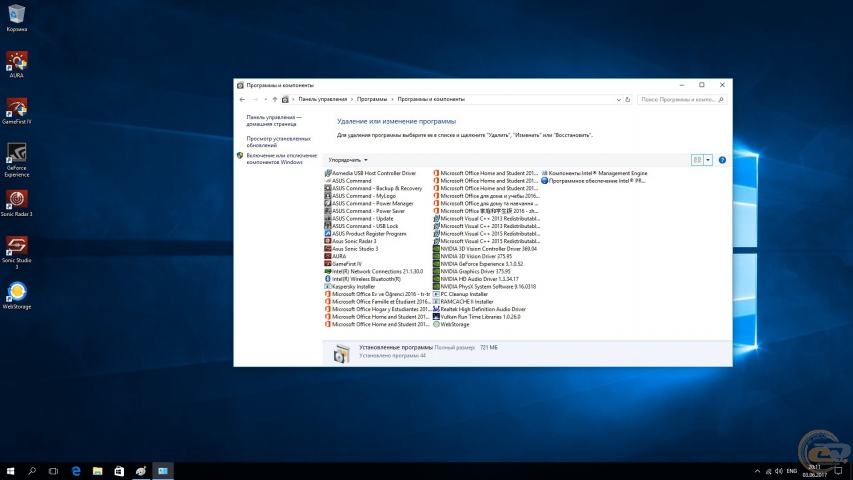The width and height of the screenshot is (853, 480).
Task: Open File Explorer from the taskbar
Action: pos(97,471)
